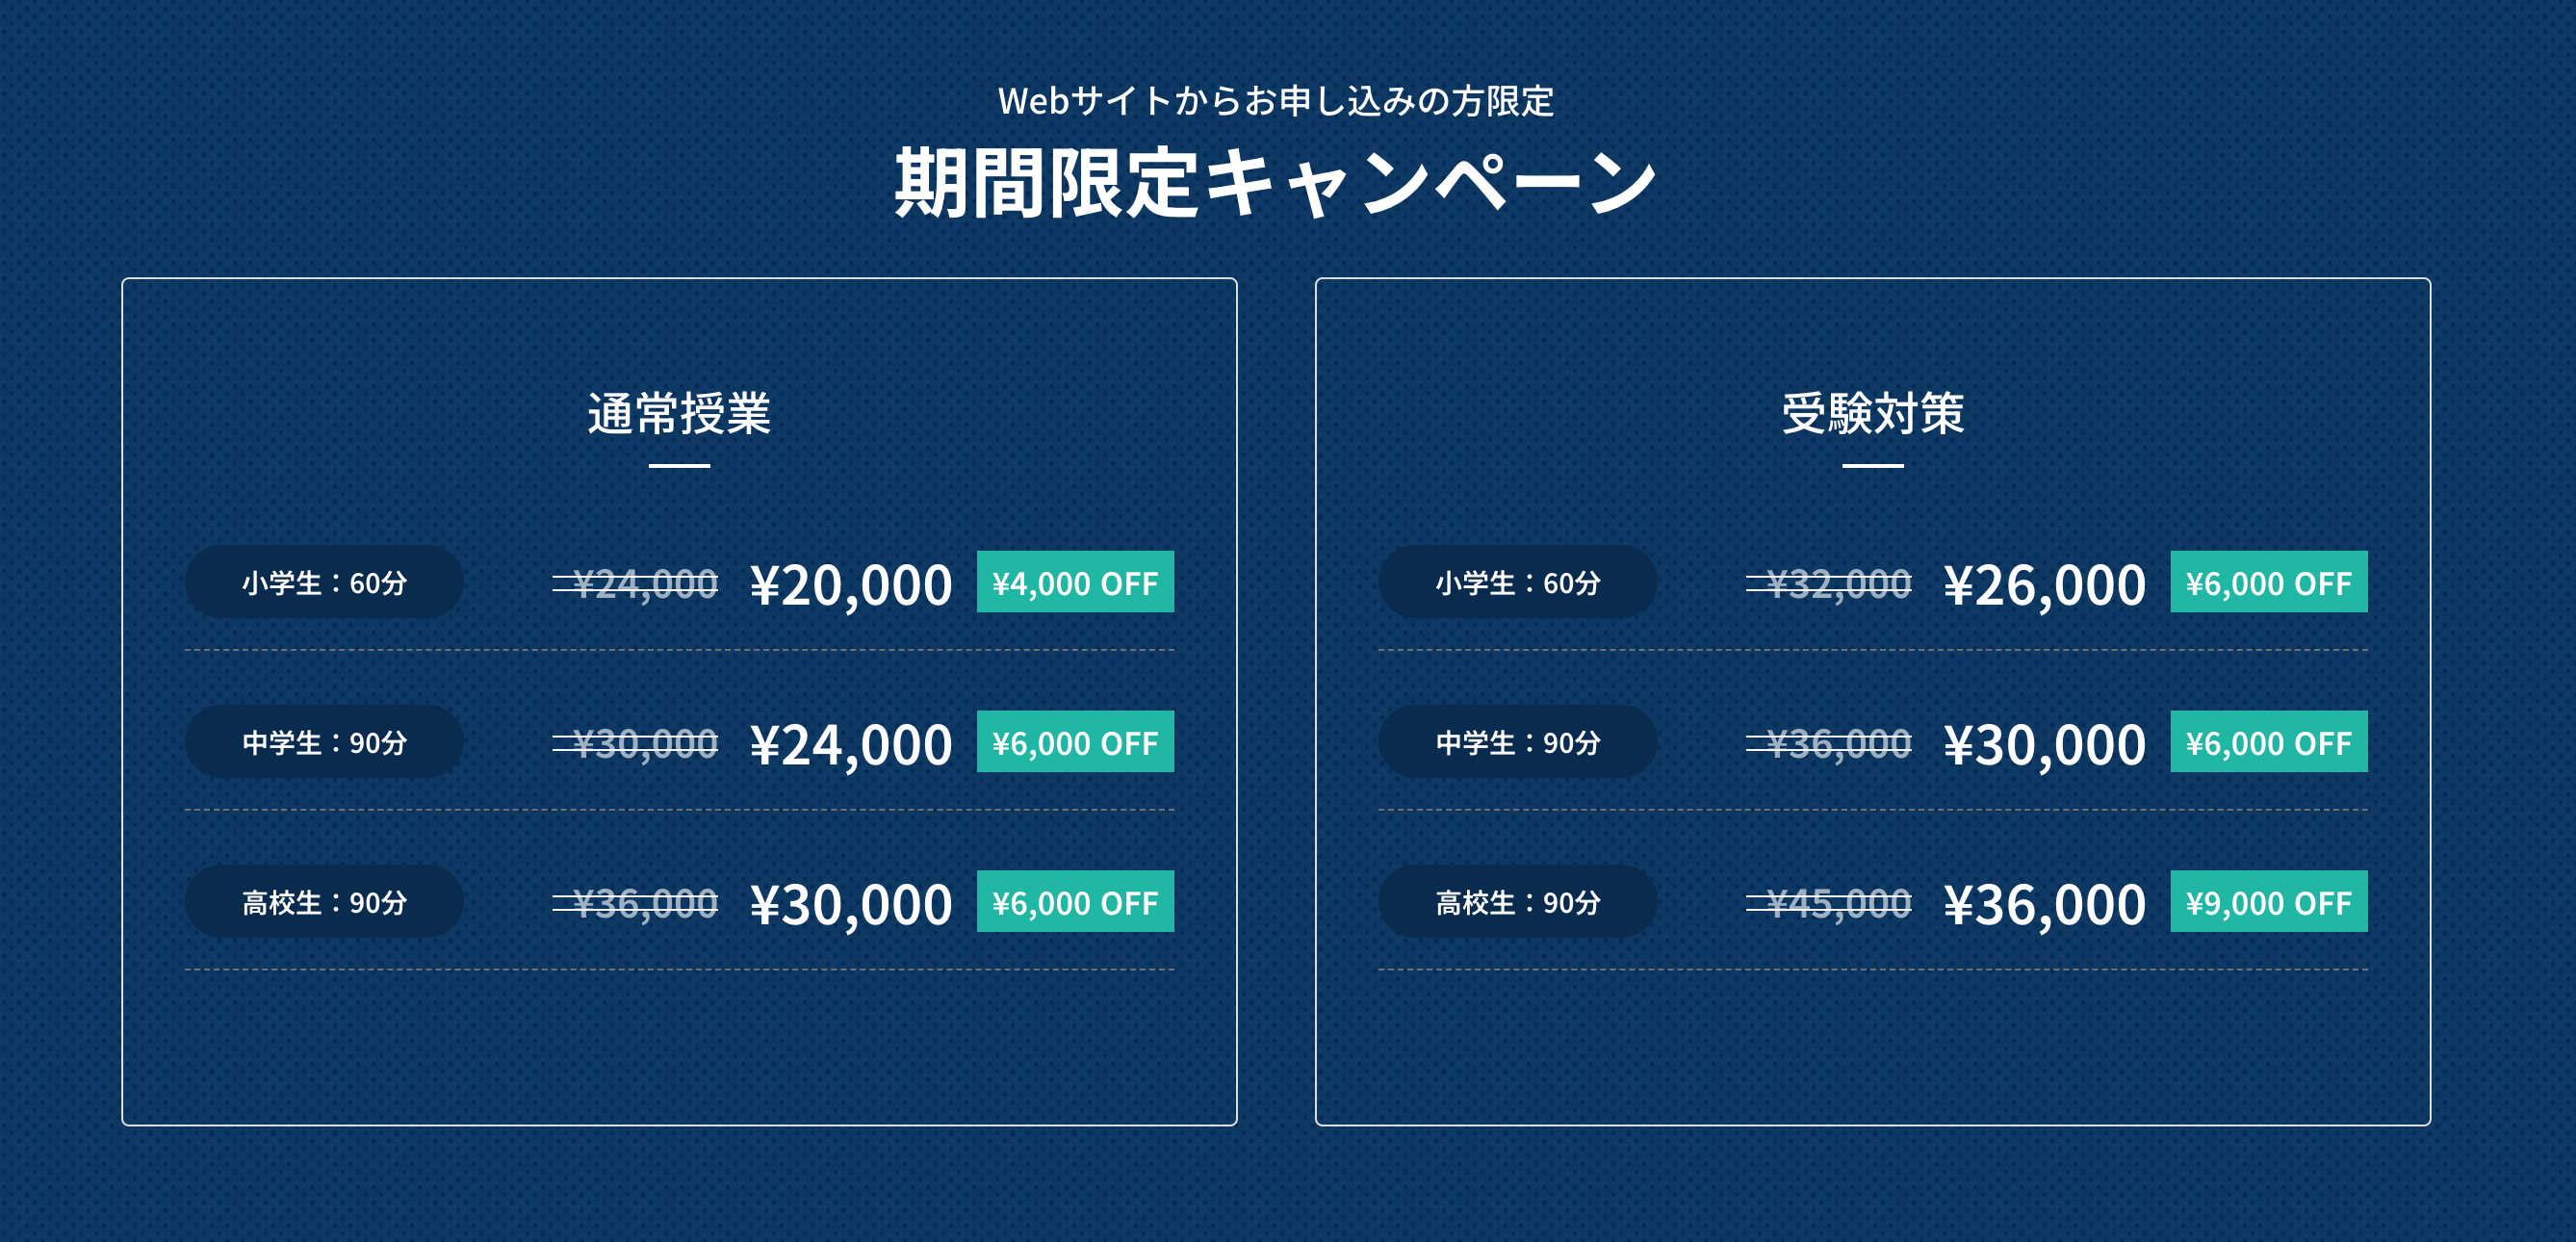Select the 通常授業 section title
Image resolution: width=2576 pixels, height=1242 pixels.
[679, 413]
